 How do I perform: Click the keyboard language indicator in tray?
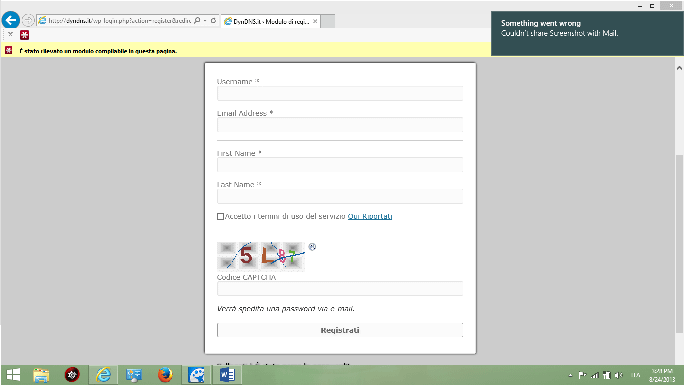coord(636,375)
